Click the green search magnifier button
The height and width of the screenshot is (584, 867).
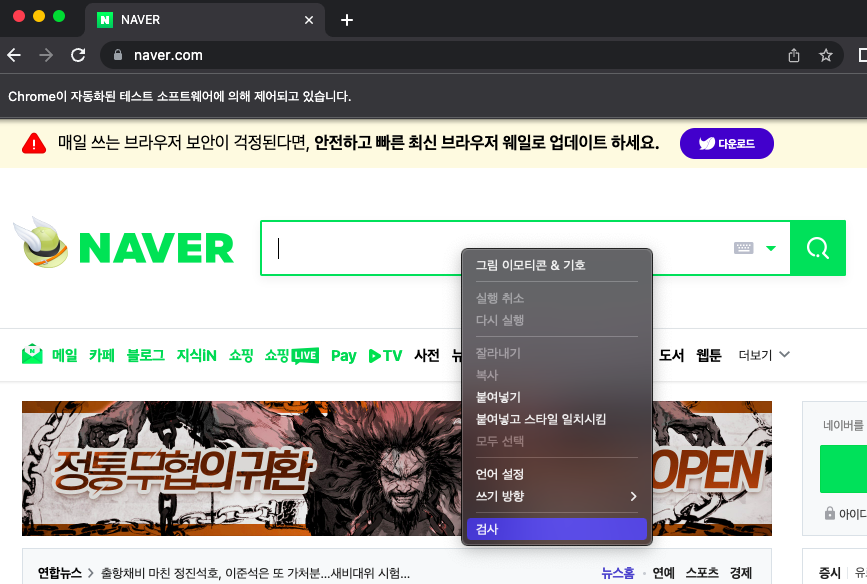818,248
